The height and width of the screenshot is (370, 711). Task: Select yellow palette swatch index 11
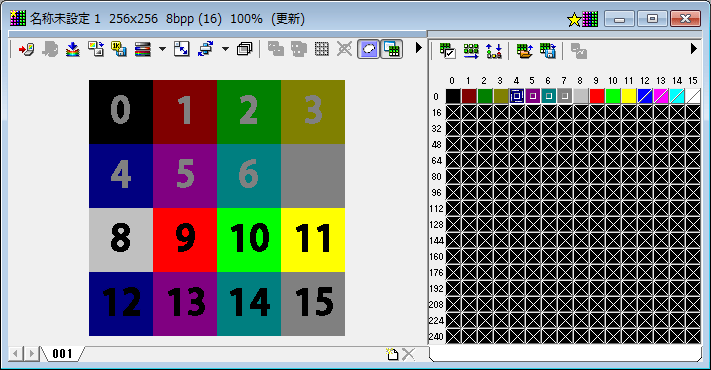tap(628, 96)
